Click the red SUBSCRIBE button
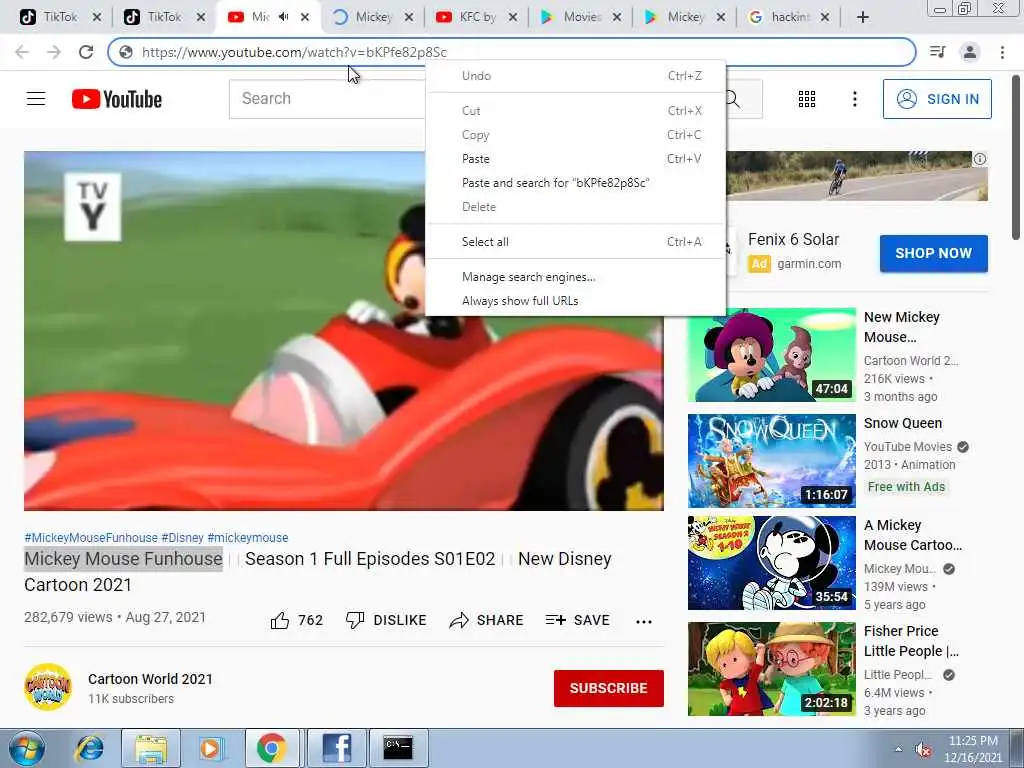This screenshot has width=1024, height=768. (609, 688)
